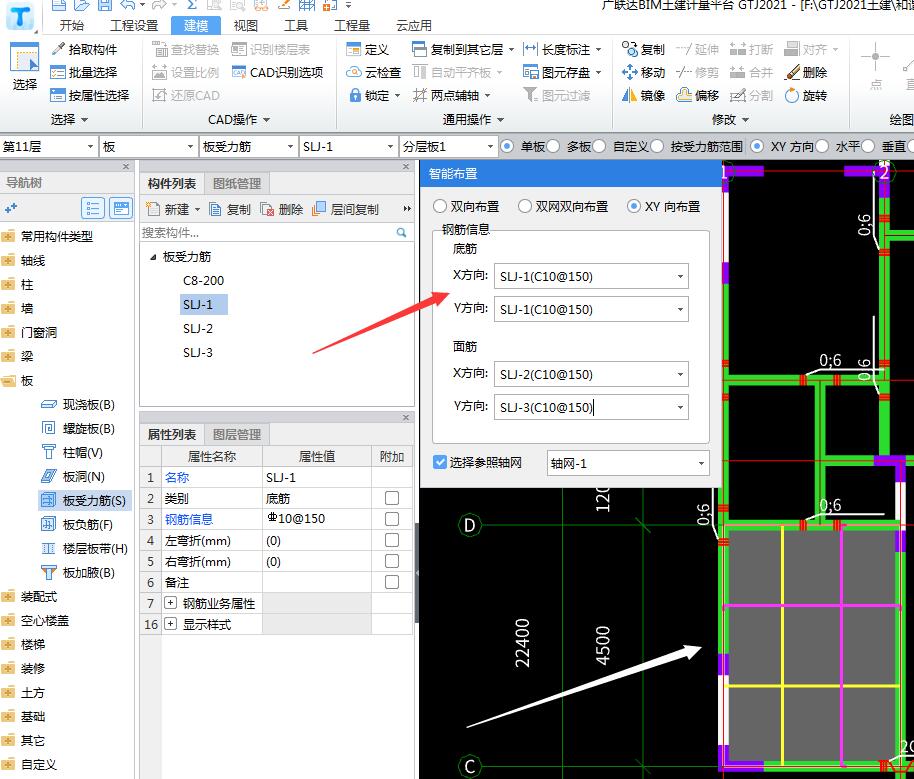Click the 移动 move tool
914x779 pixels.
click(643, 72)
